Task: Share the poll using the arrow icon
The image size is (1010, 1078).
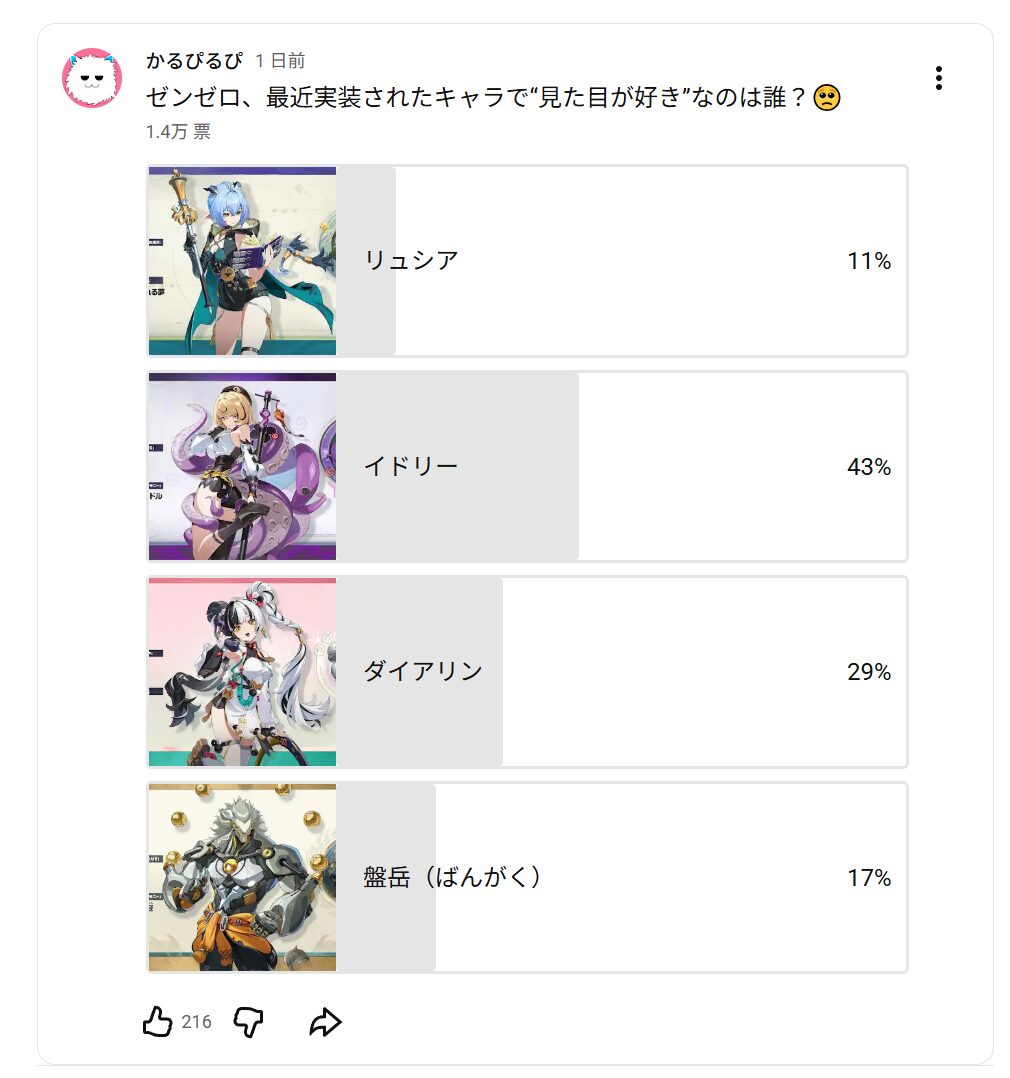Action: pos(324,1021)
